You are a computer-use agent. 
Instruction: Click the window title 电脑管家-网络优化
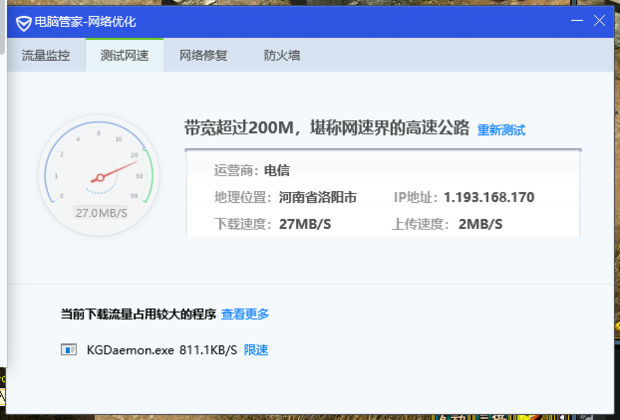pyautogui.click(x=85, y=22)
